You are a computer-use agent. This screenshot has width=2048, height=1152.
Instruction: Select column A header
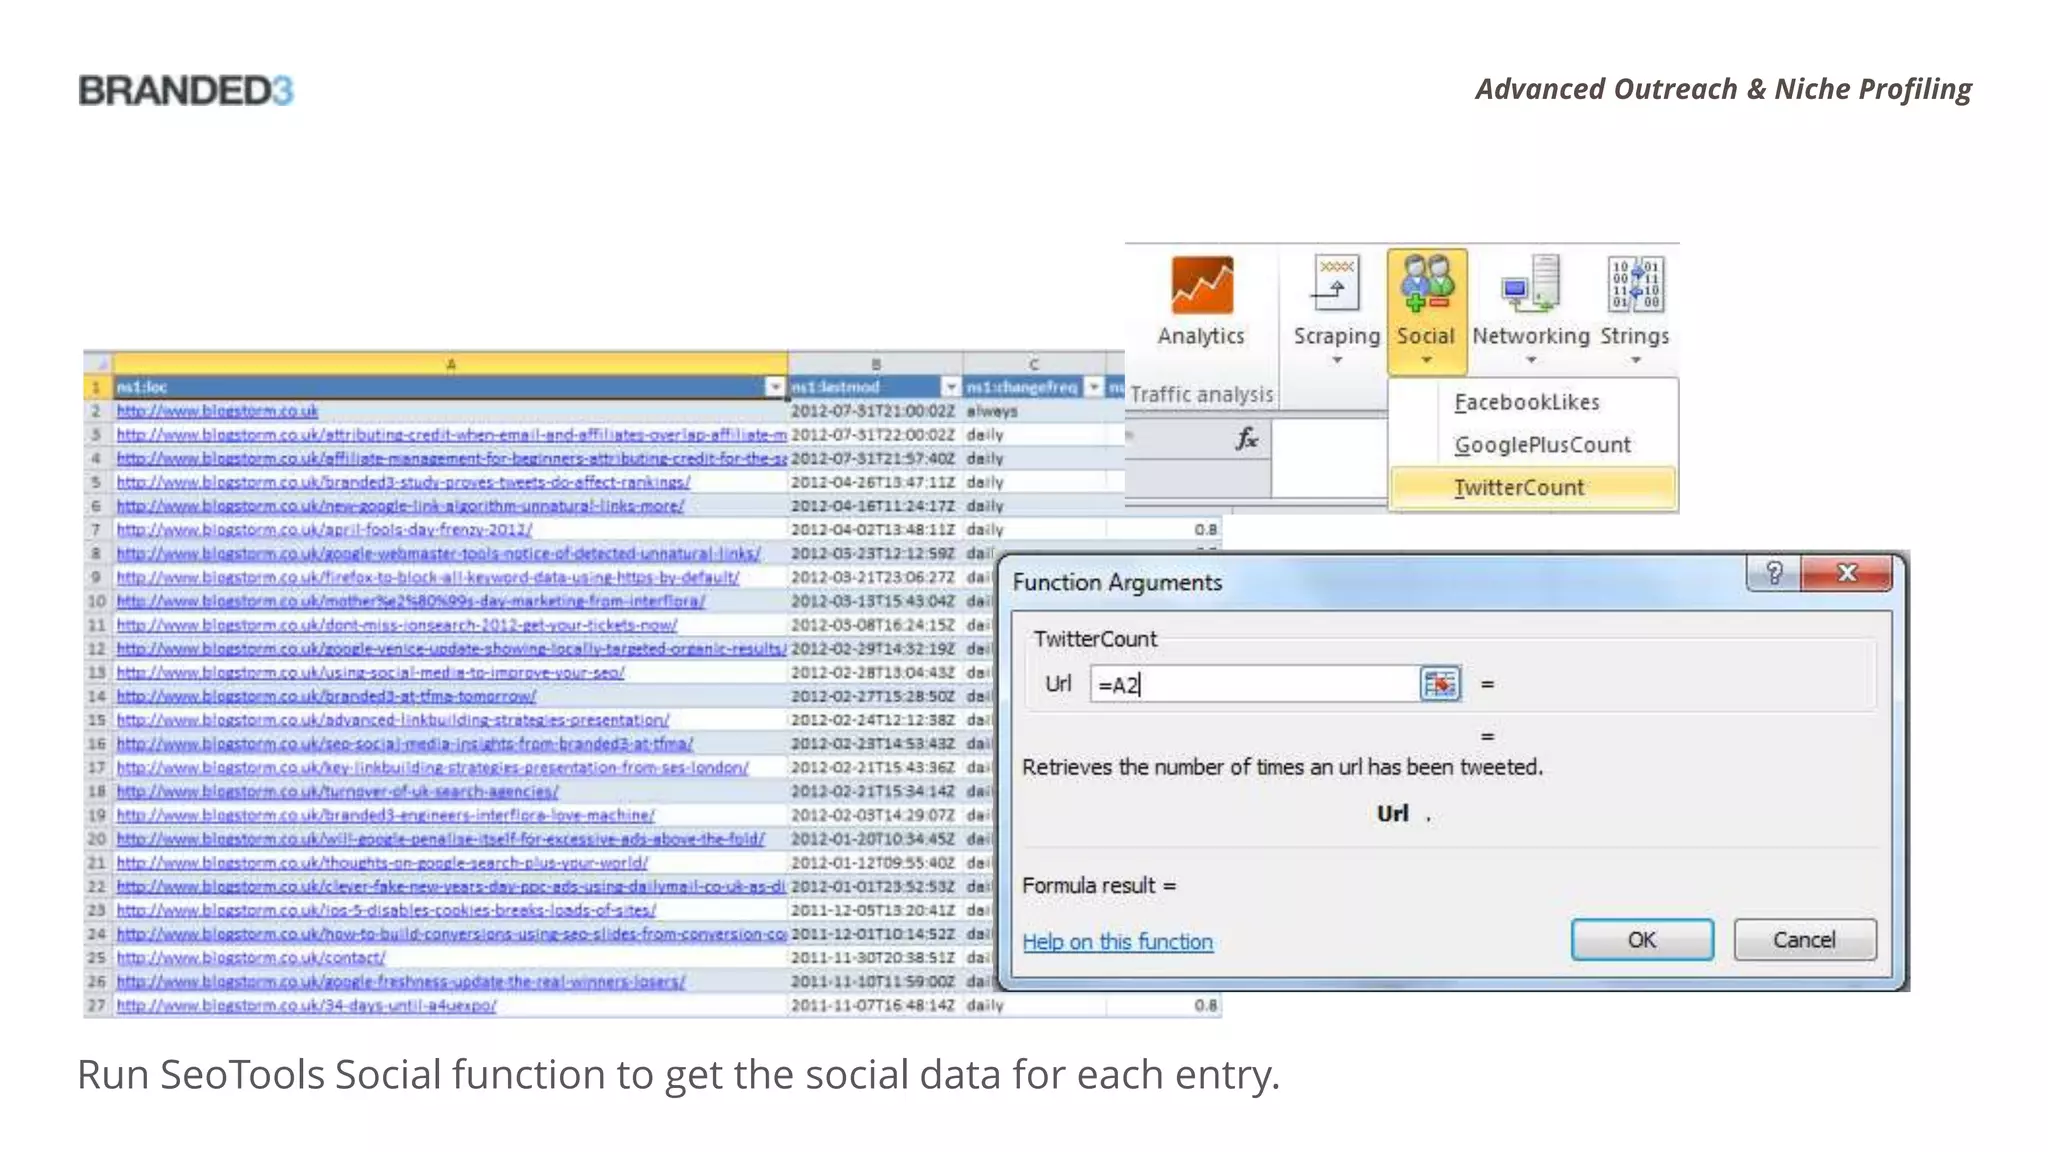pyautogui.click(x=450, y=364)
